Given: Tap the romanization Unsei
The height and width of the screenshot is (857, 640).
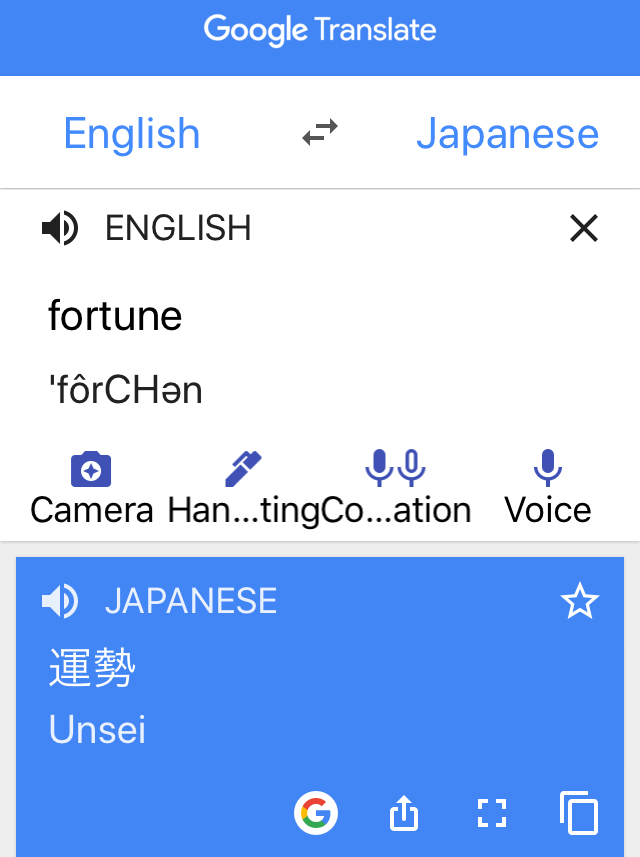Looking at the screenshot, I should (x=97, y=729).
